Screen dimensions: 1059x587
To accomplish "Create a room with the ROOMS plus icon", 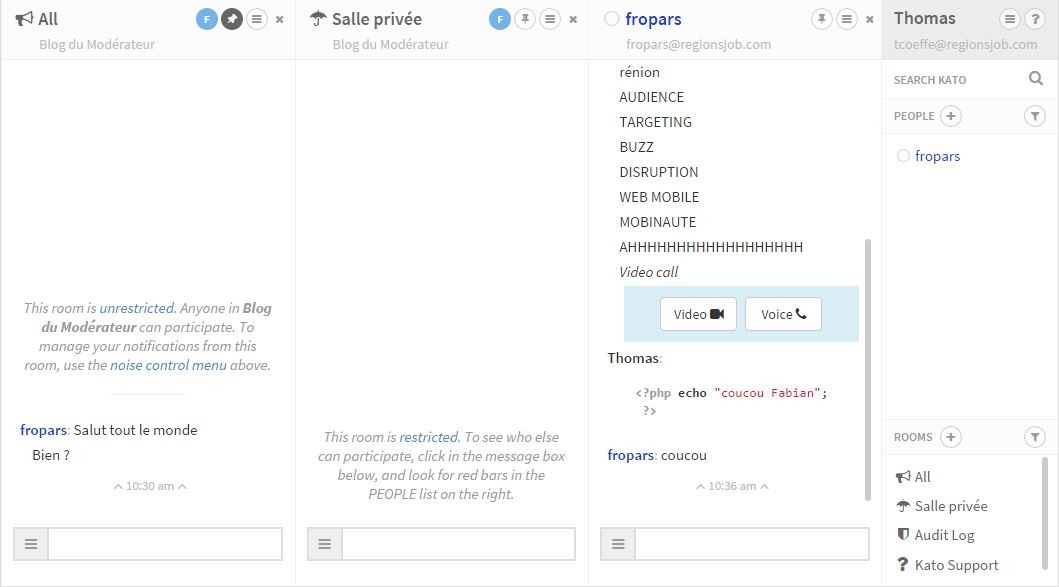I will tap(950, 437).
